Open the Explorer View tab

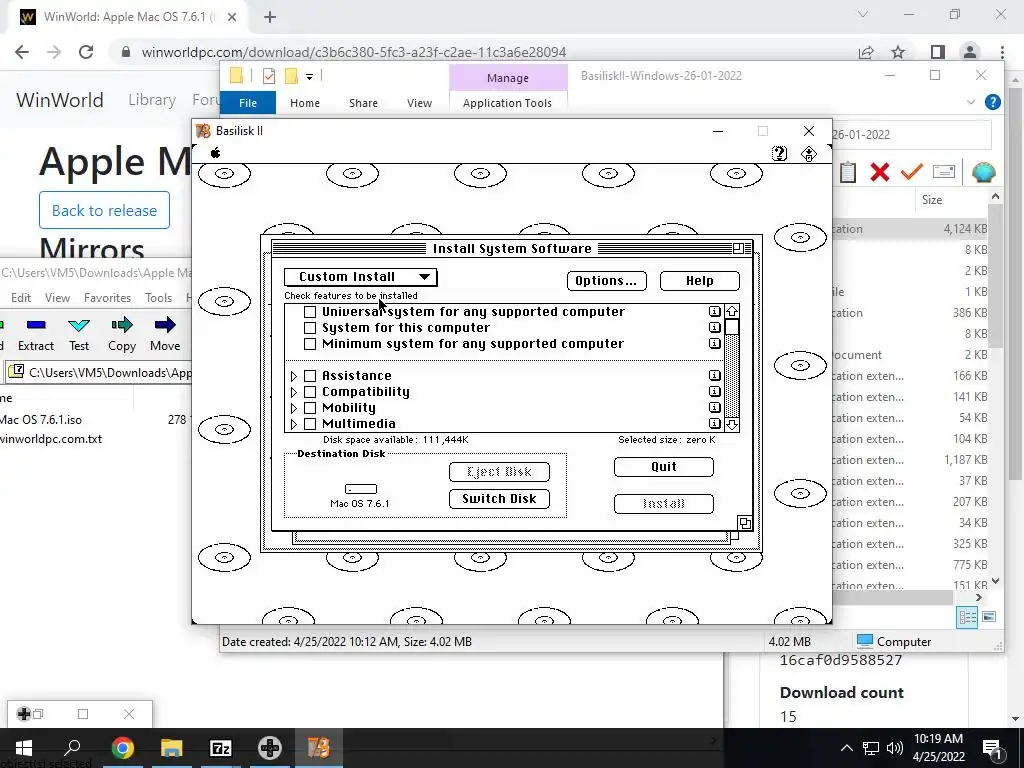tap(419, 103)
